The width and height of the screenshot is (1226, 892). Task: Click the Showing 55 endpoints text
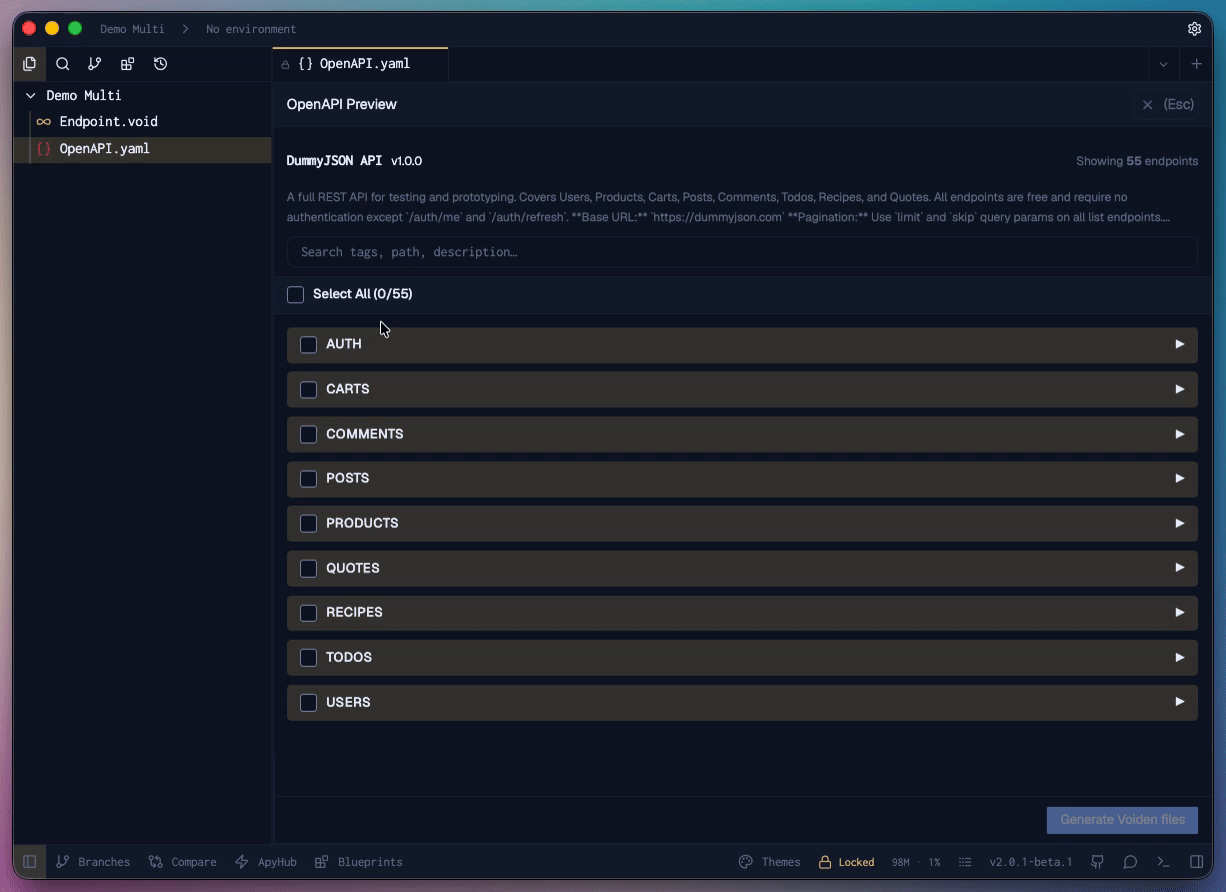[1137, 161]
